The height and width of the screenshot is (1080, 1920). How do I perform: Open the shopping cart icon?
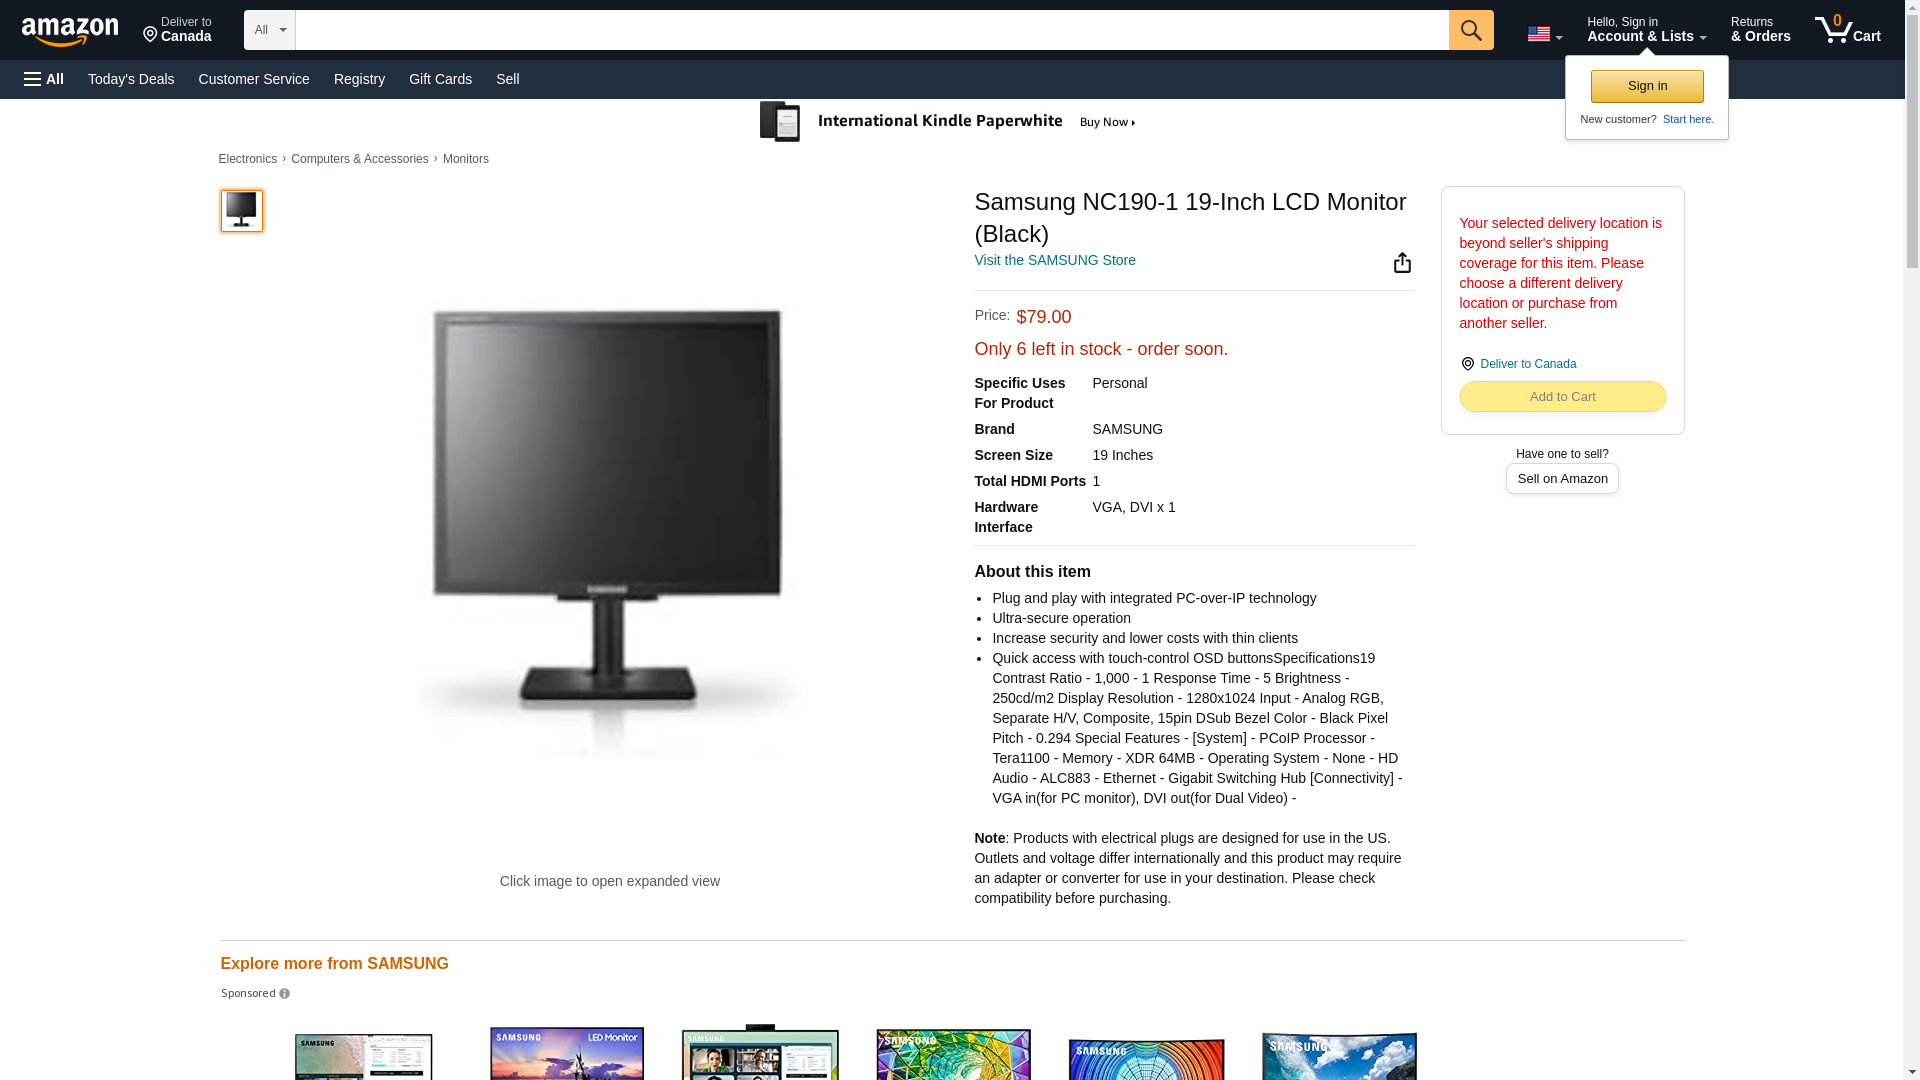[1847, 30]
